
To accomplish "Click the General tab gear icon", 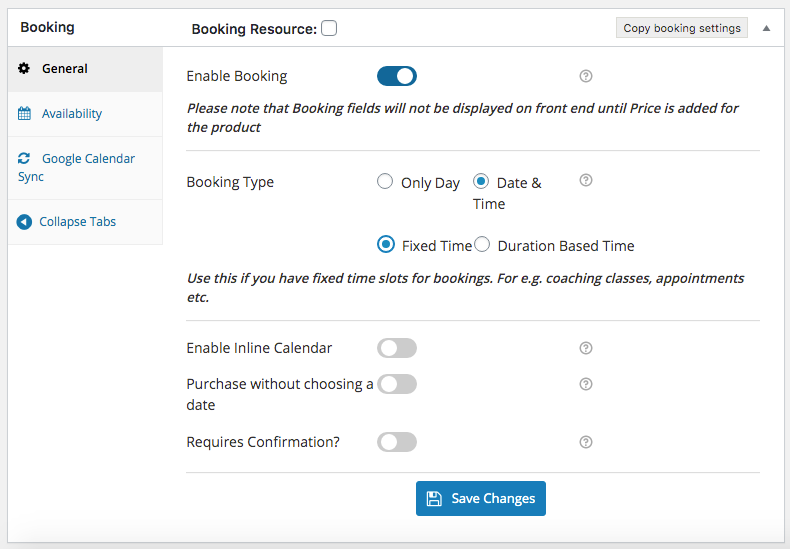I will pos(24,68).
